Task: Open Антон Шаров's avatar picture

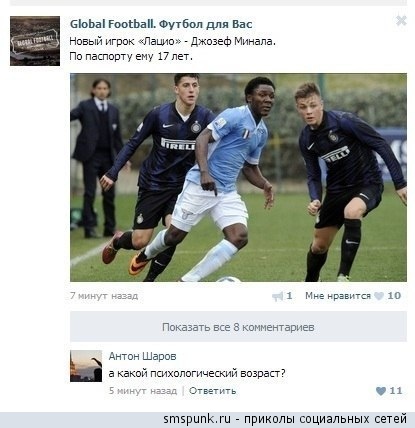Action: [x=86, y=366]
